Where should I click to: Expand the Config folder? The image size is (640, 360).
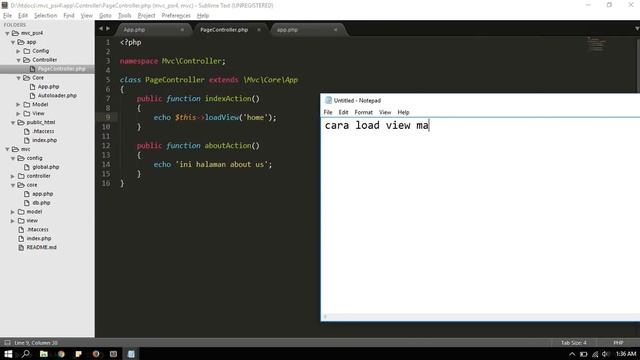pyautogui.click(x=18, y=51)
